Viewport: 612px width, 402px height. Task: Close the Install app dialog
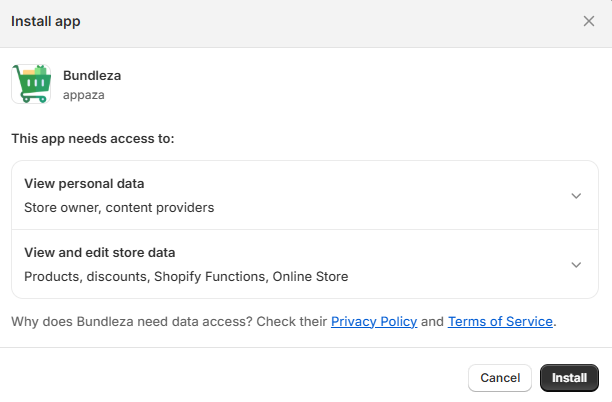point(589,21)
